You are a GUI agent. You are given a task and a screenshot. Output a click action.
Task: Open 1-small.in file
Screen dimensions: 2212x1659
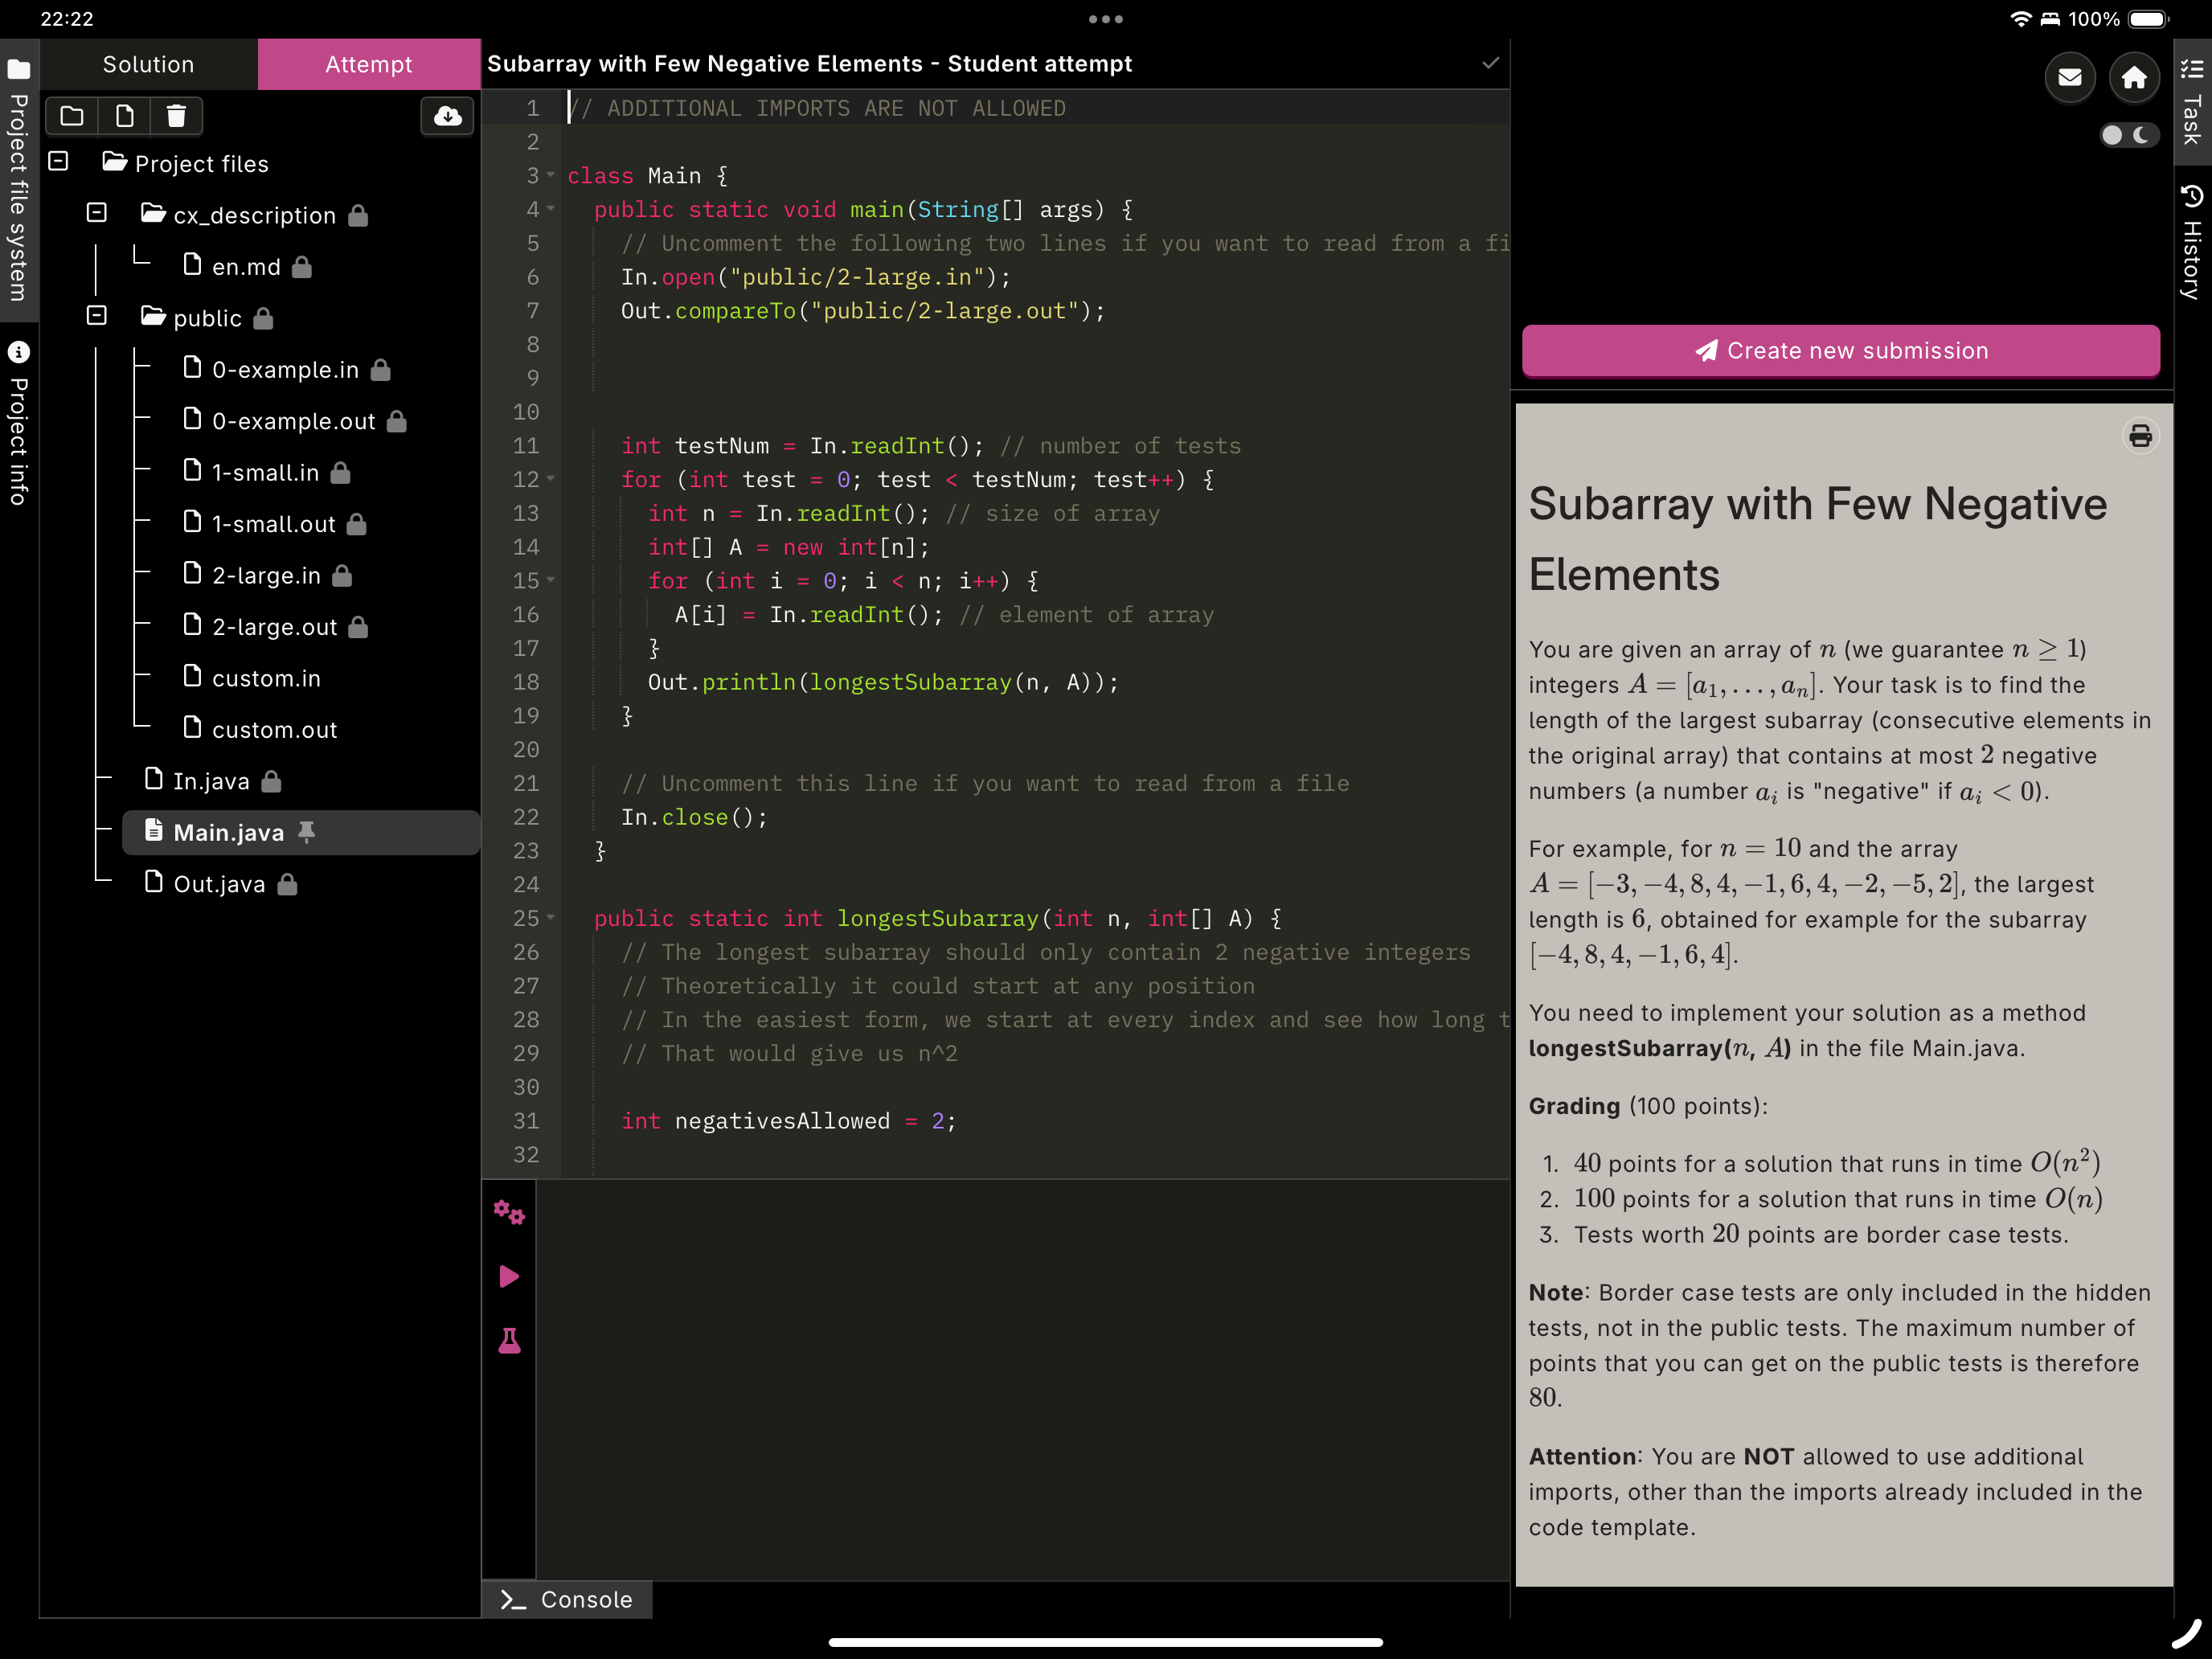[x=265, y=473]
